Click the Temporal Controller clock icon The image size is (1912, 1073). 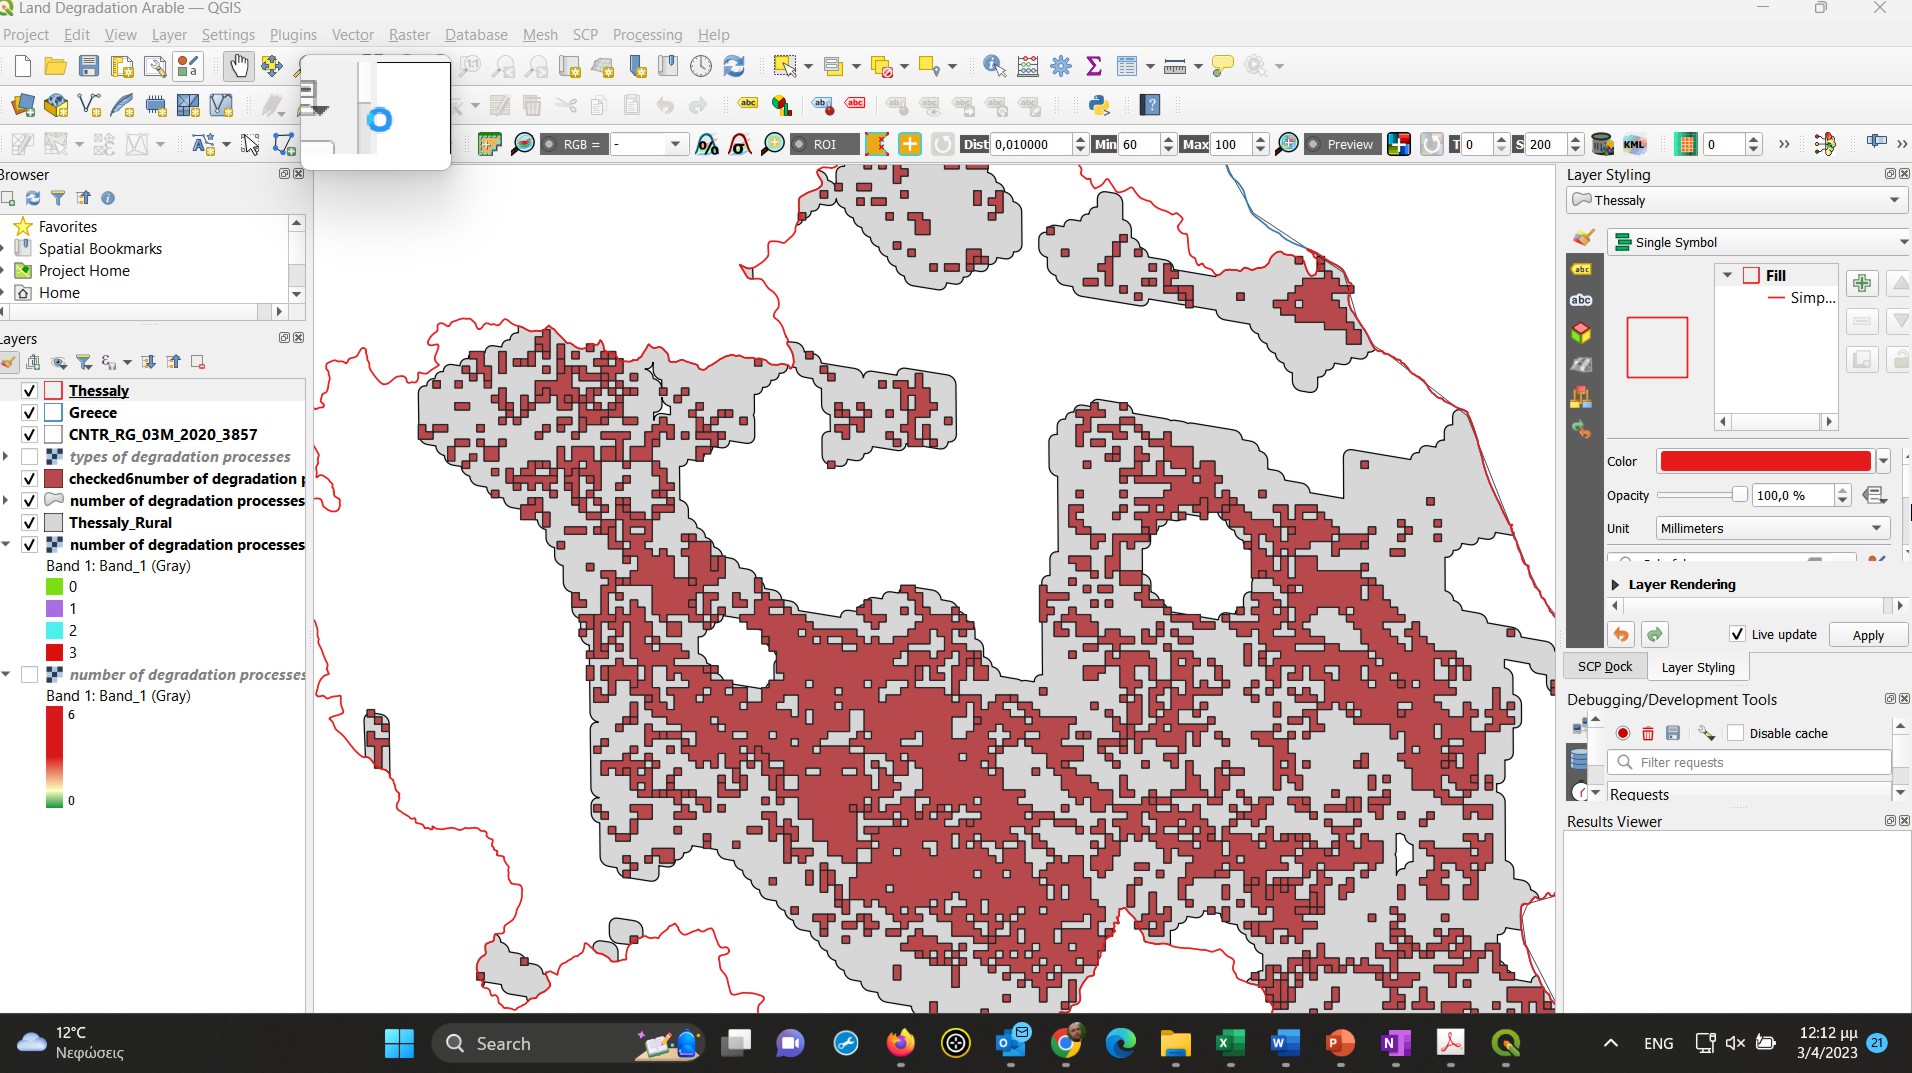click(x=701, y=66)
